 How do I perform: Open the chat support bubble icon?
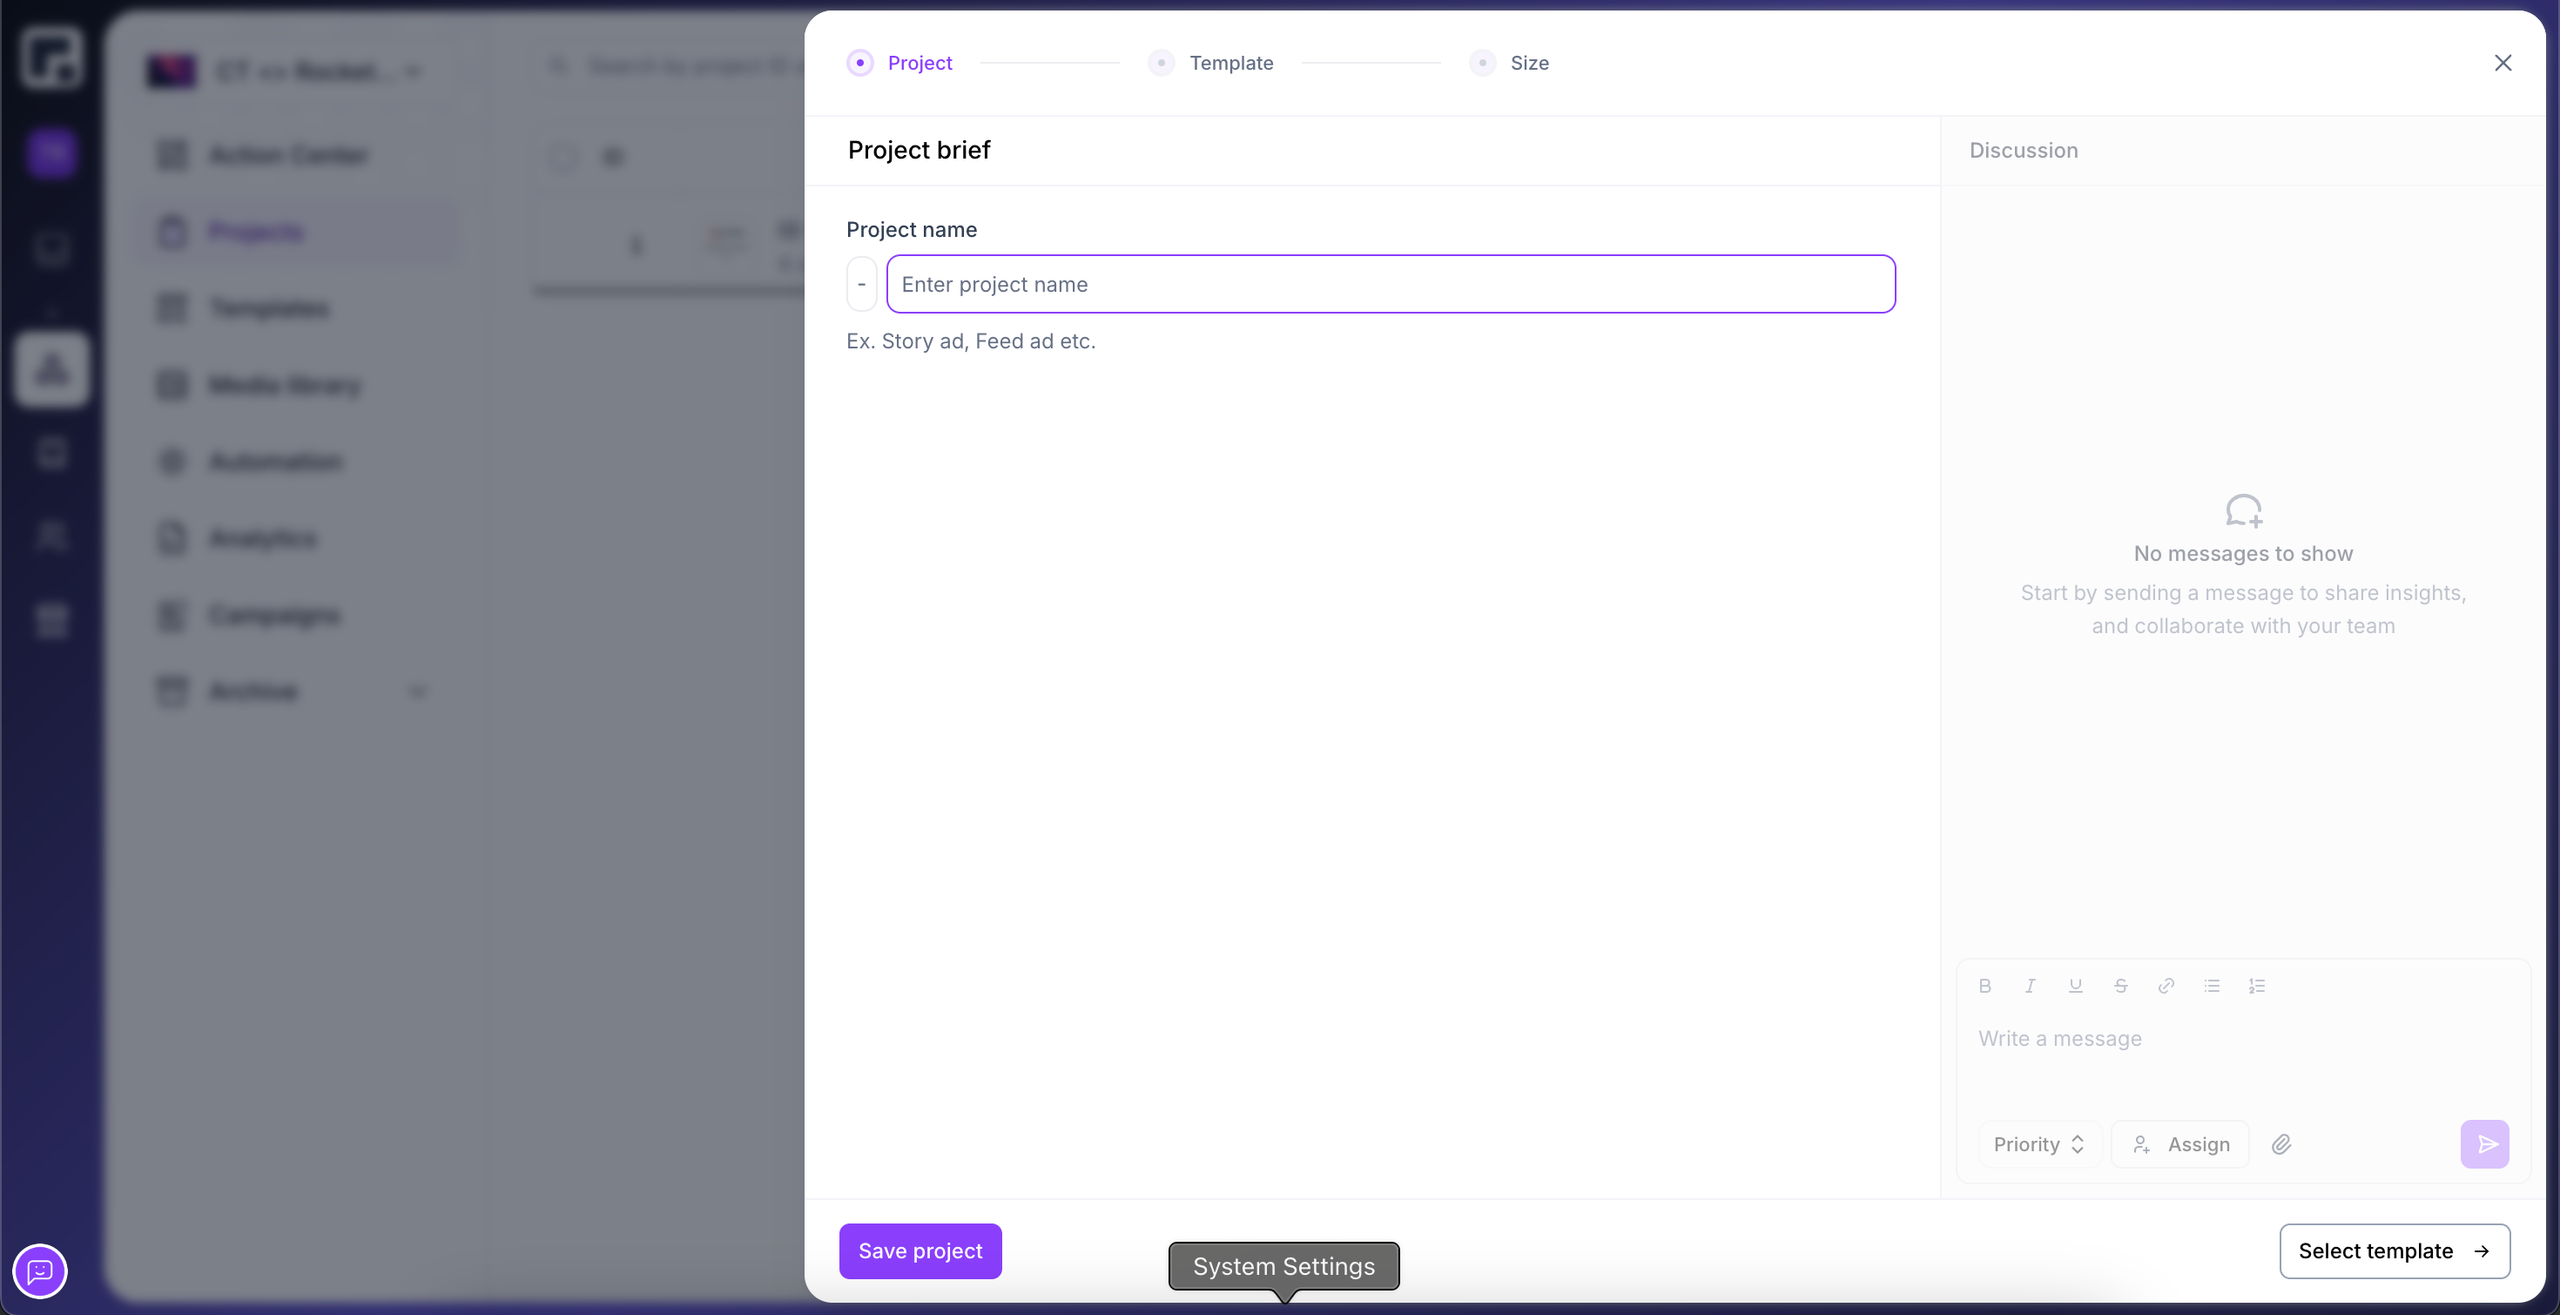(x=40, y=1271)
